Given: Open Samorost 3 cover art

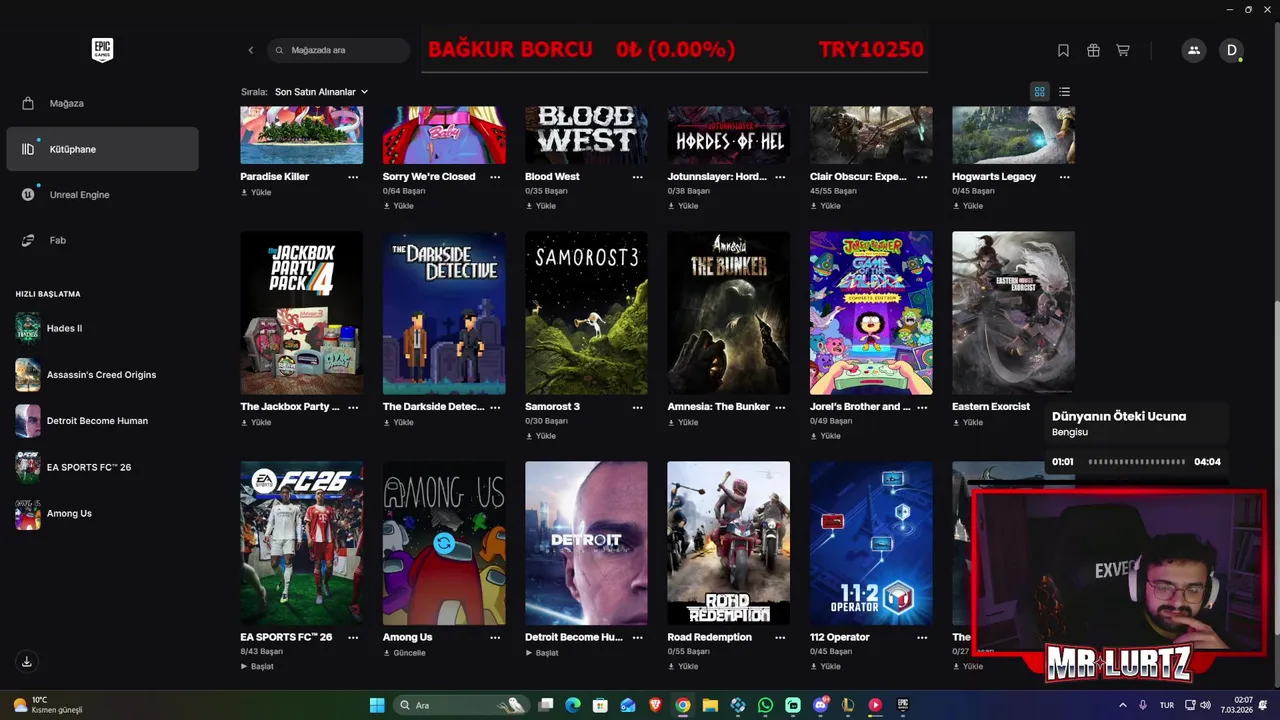Looking at the screenshot, I should point(586,313).
